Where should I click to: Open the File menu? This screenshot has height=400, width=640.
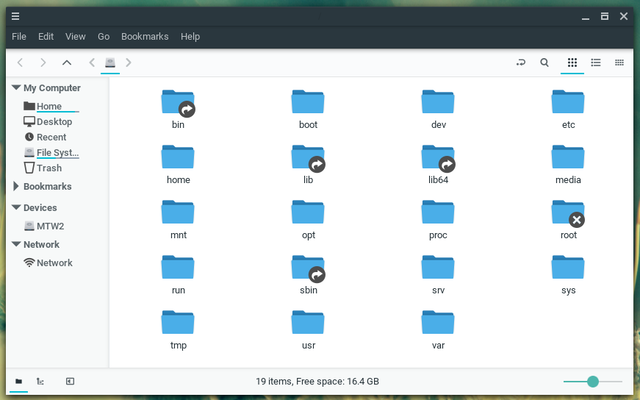19,36
